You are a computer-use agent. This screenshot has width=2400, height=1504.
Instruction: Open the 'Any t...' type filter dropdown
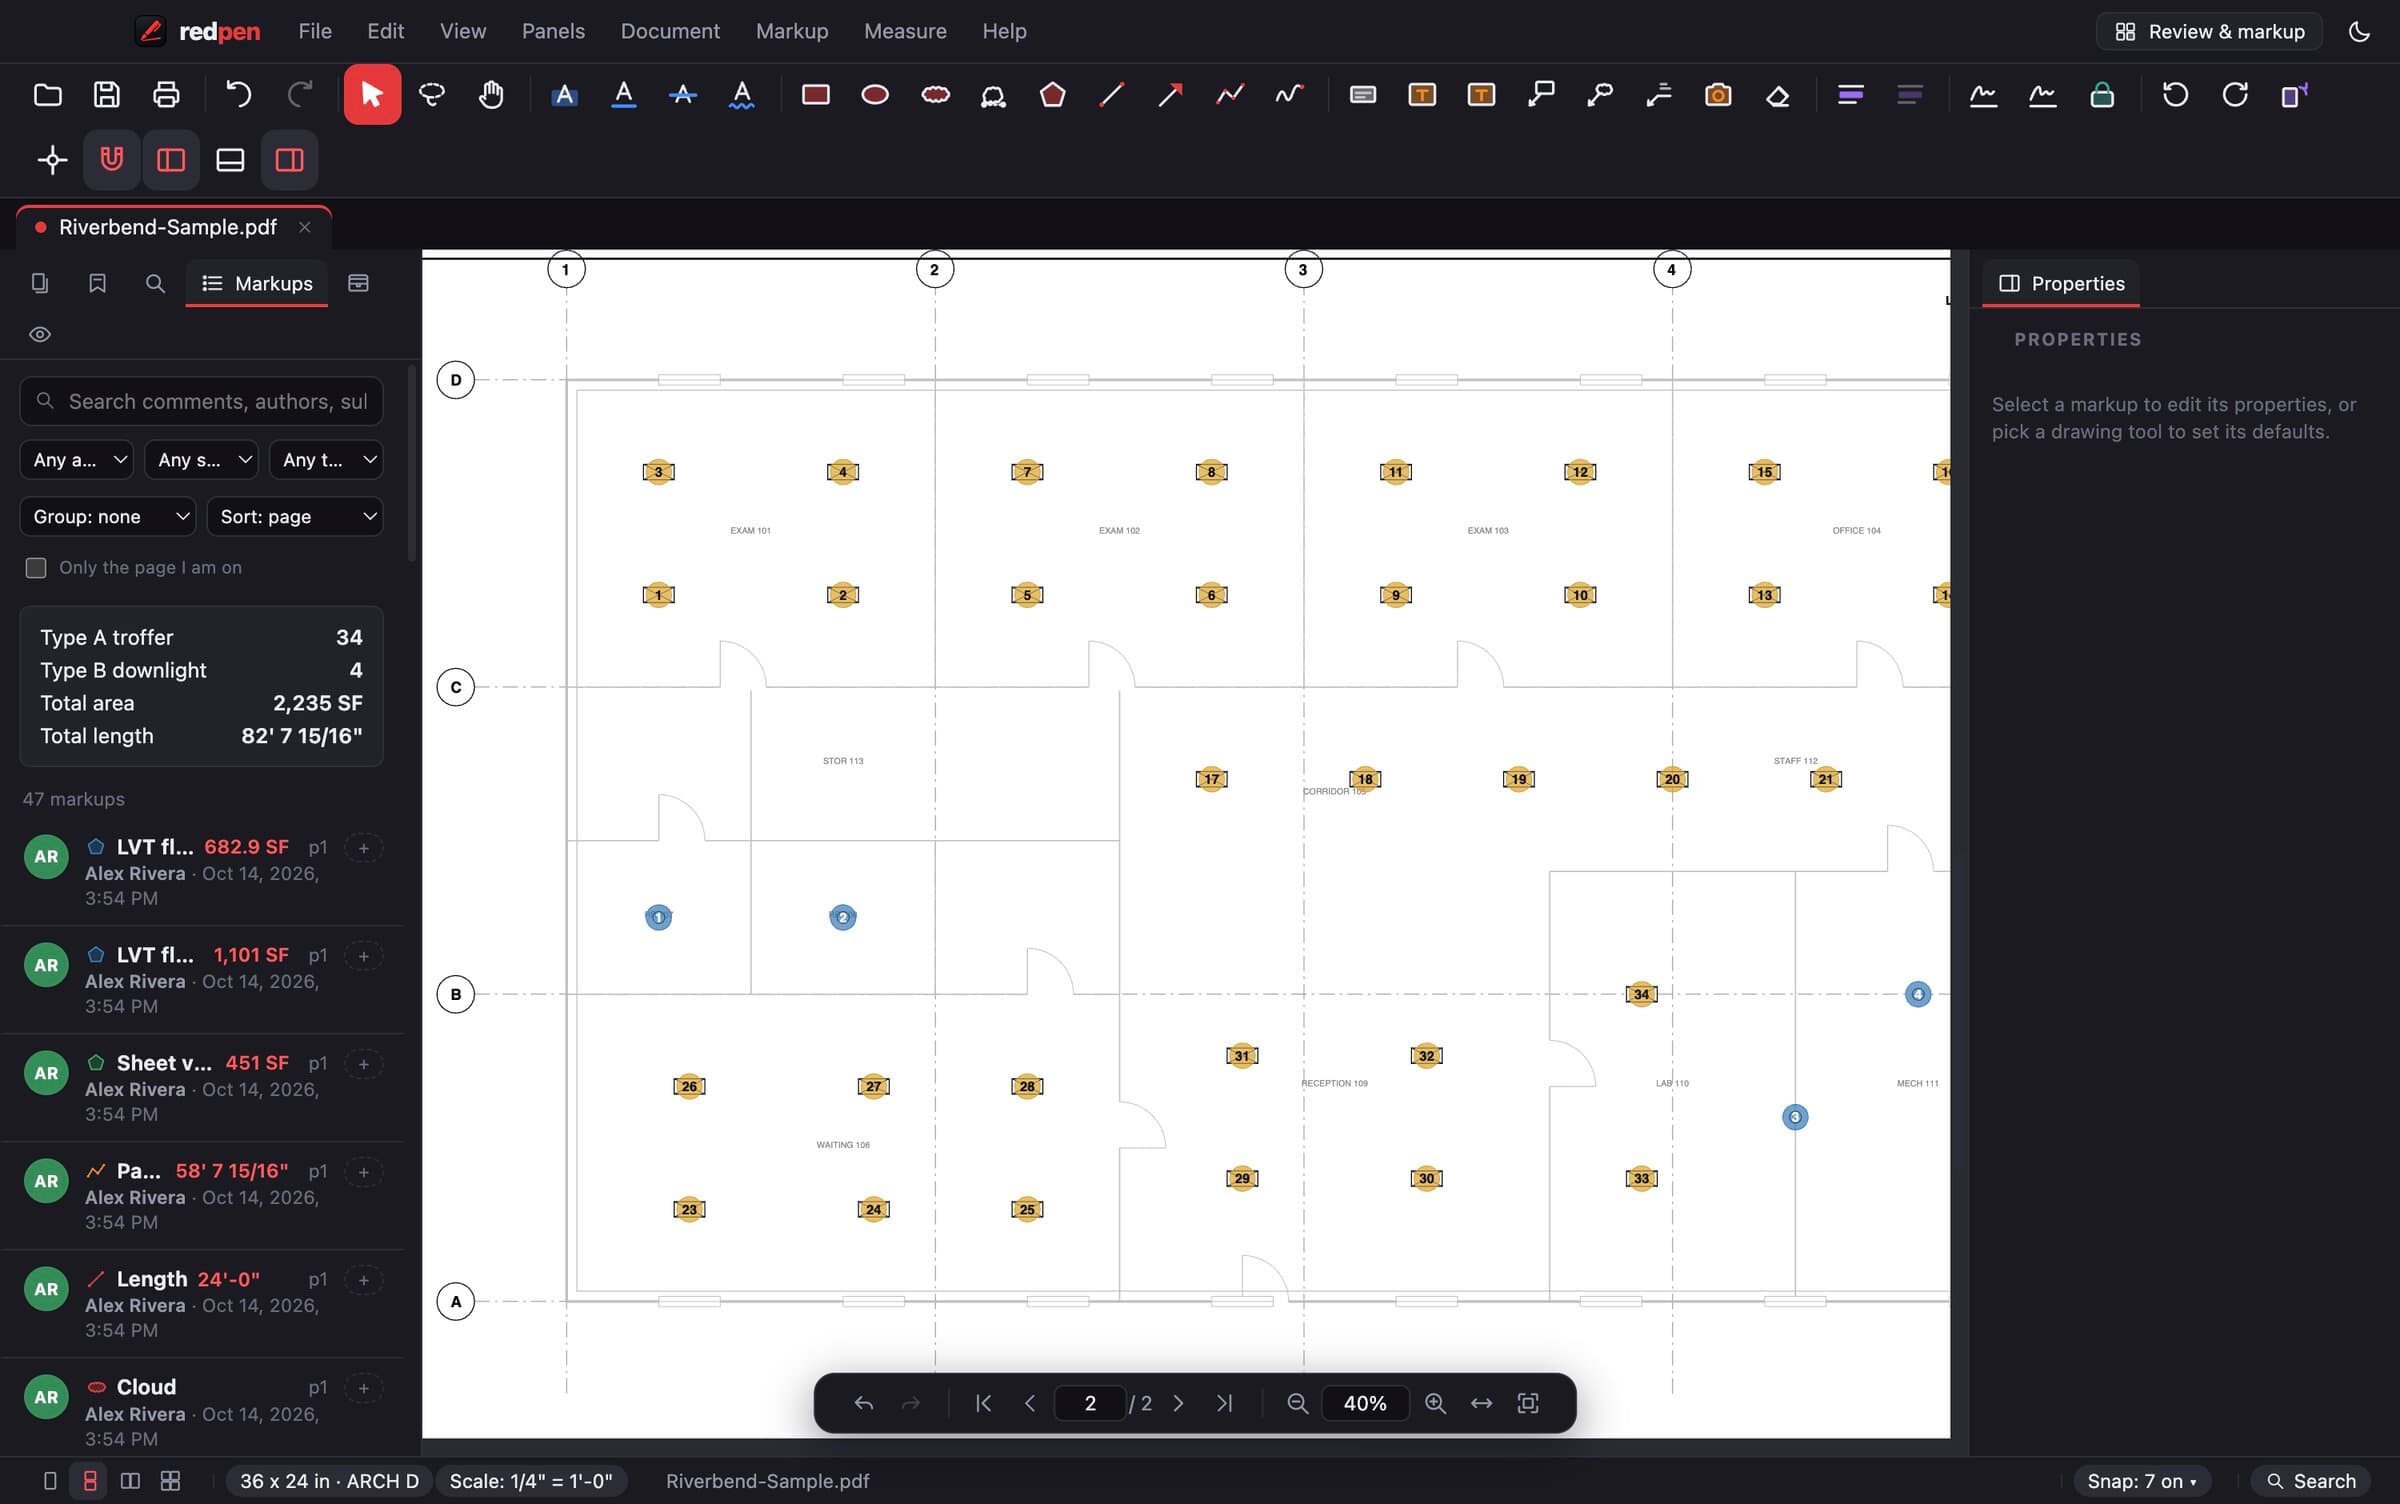click(x=327, y=460)
